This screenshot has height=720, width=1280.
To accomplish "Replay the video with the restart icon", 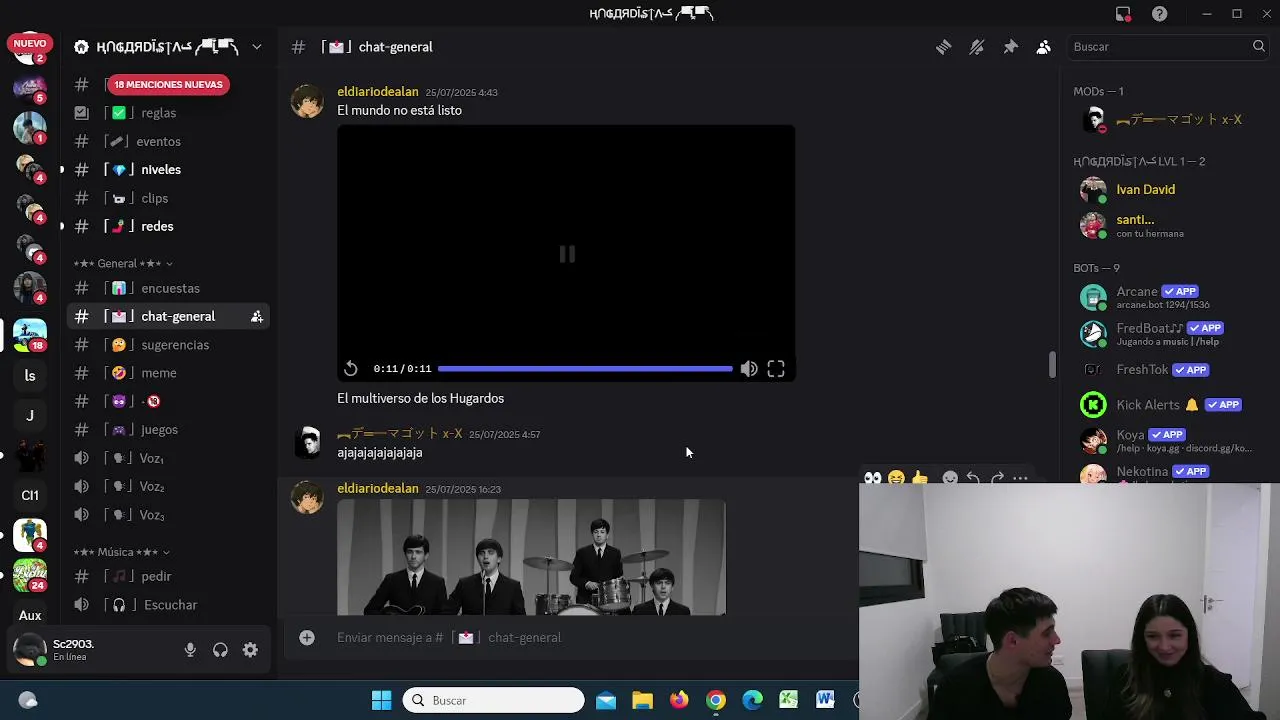I will pyautogui.click(x=351, y=369).
